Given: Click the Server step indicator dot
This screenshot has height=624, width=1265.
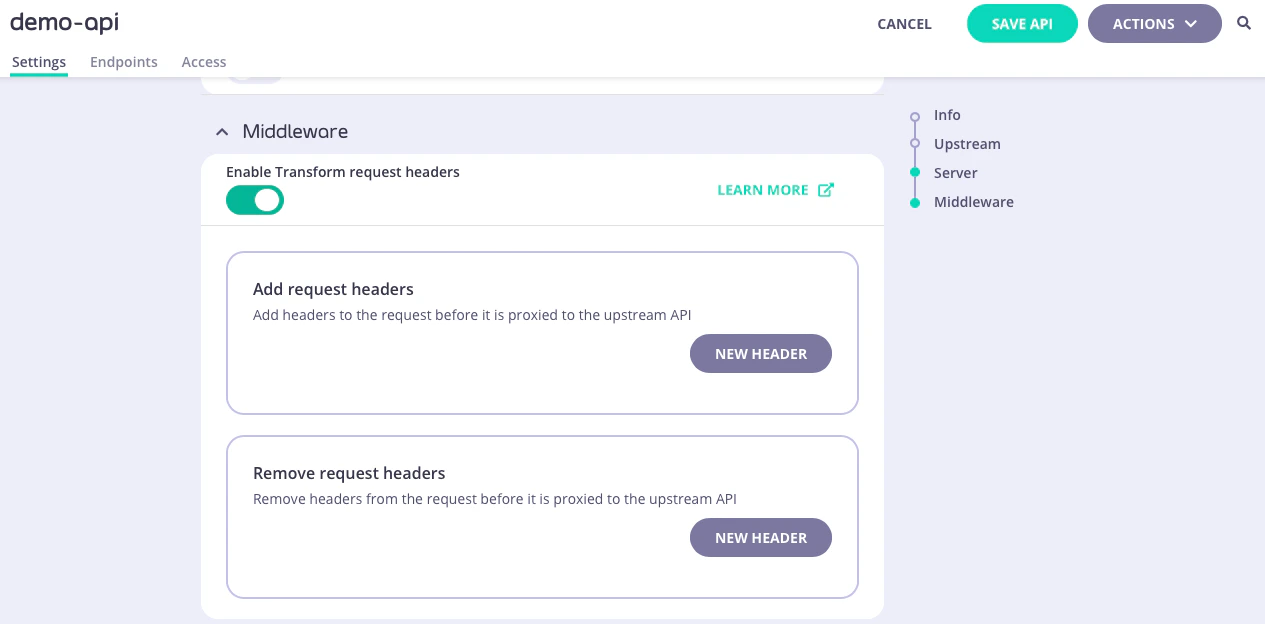Looking at the screenshot, I should point(916,173).
